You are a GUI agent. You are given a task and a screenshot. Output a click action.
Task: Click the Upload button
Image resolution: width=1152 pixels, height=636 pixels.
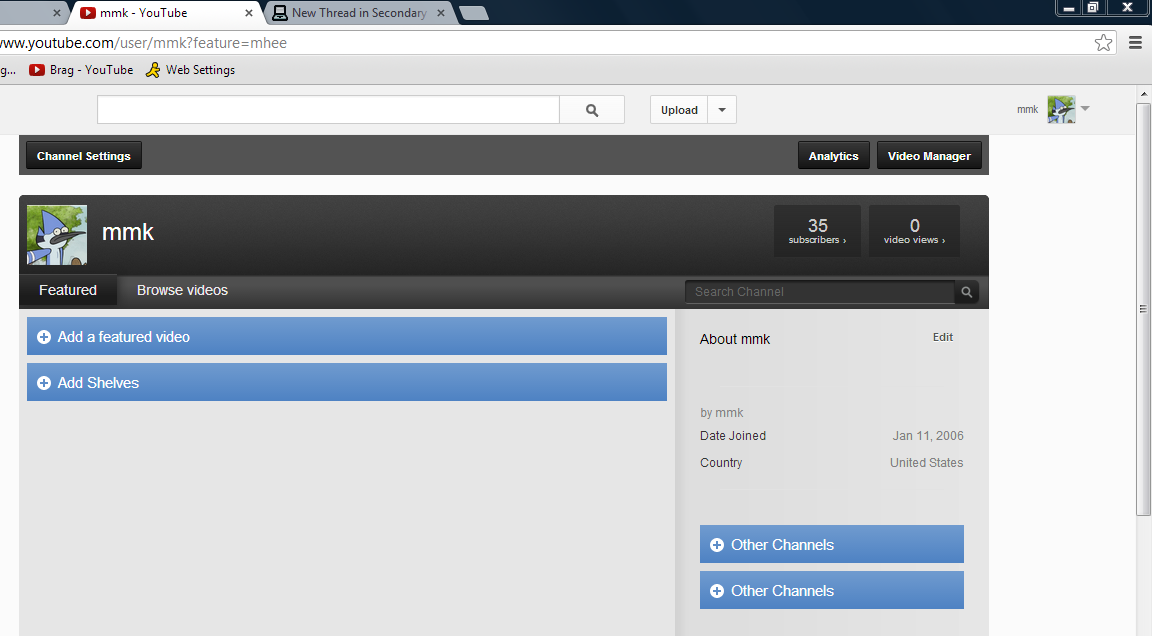coord(679,110)
